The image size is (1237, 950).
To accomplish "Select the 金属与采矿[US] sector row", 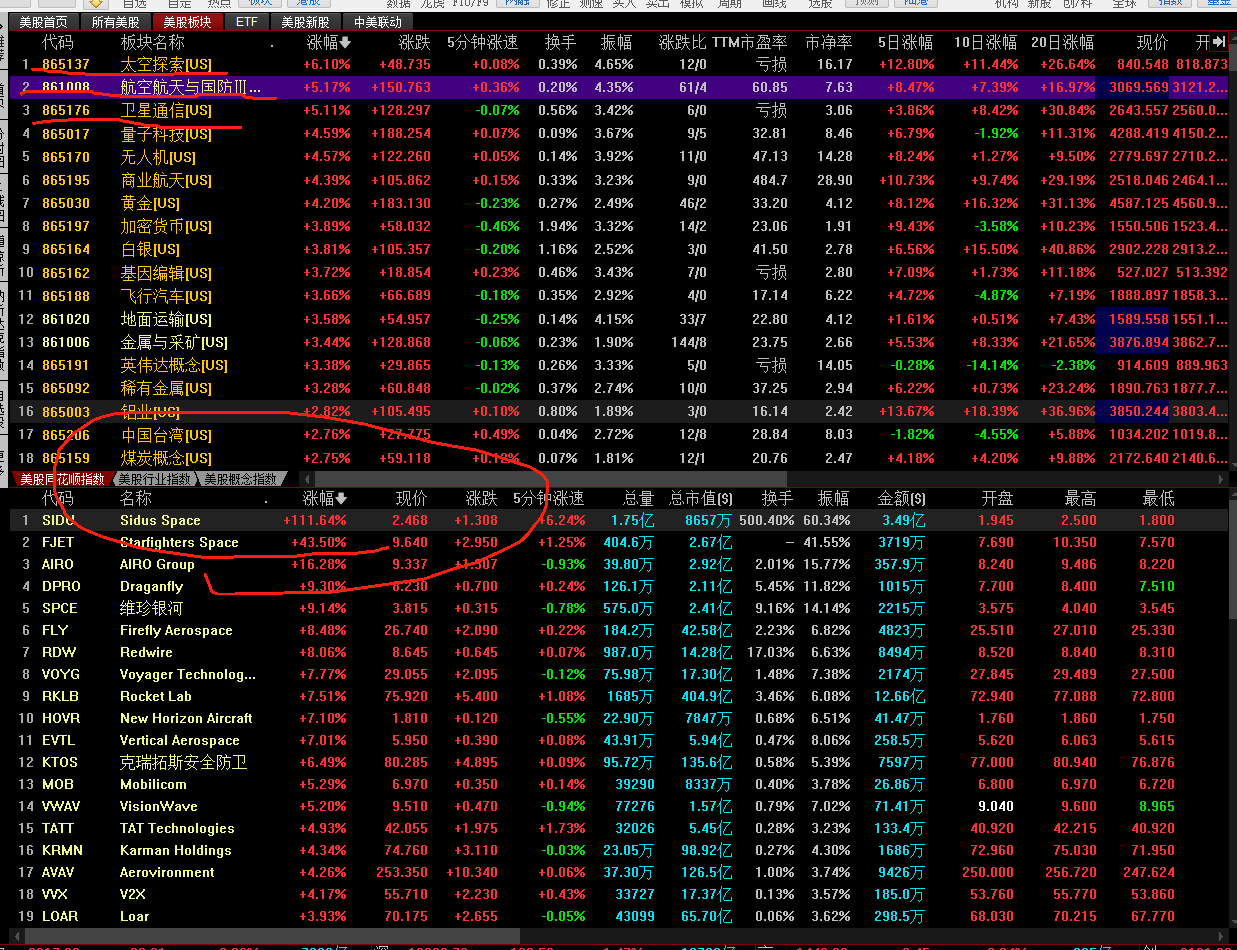I will 618,342.
